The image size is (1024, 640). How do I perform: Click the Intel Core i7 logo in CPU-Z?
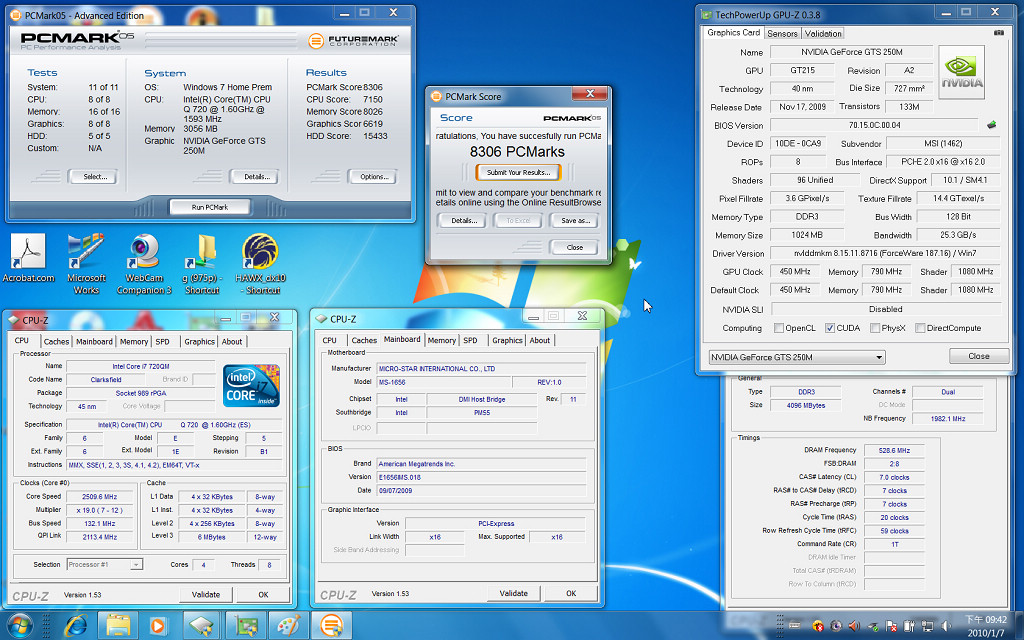coord(251,385)
